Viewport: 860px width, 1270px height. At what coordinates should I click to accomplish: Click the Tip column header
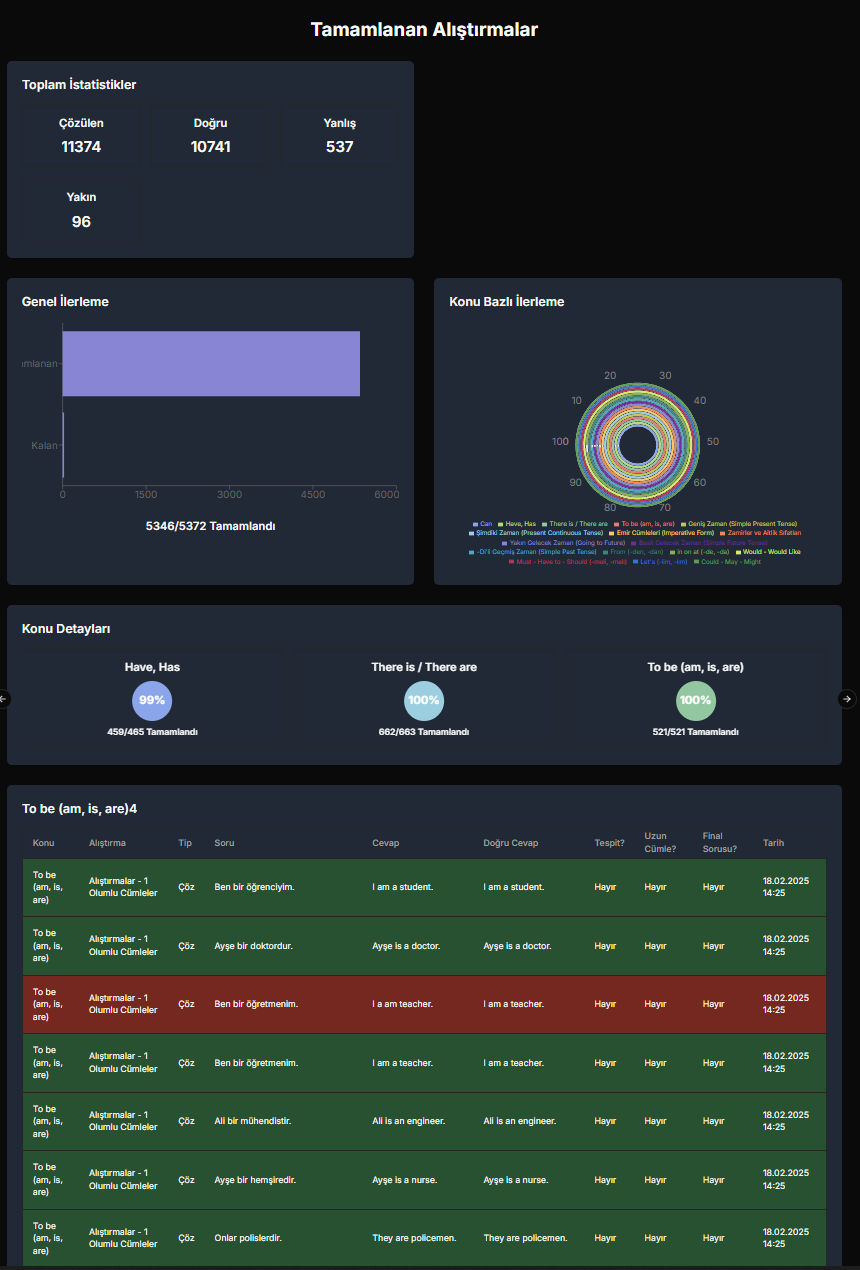pos(184,843)
